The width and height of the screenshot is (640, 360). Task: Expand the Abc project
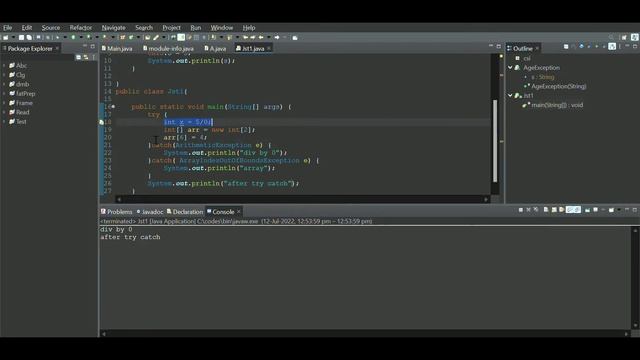coord(4,65)
